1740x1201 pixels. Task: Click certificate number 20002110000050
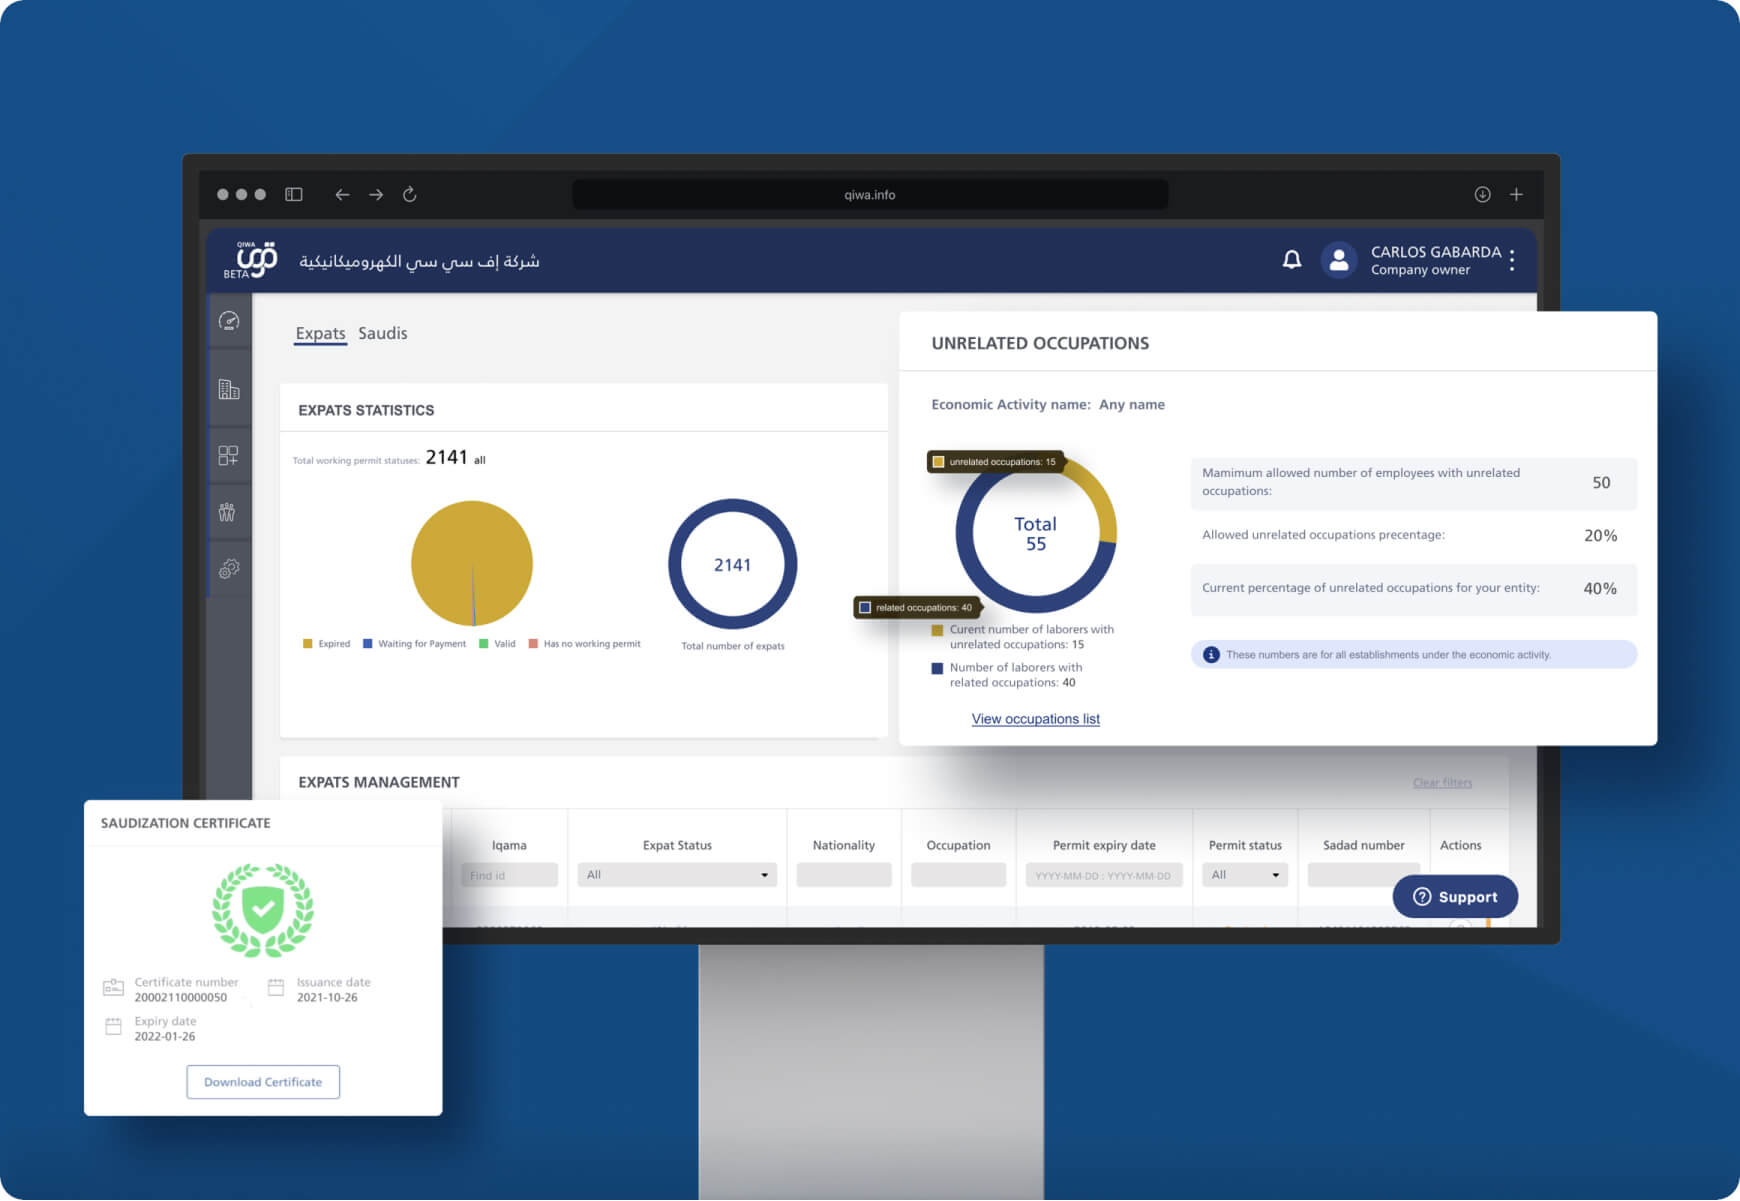(x=181, y=998)
